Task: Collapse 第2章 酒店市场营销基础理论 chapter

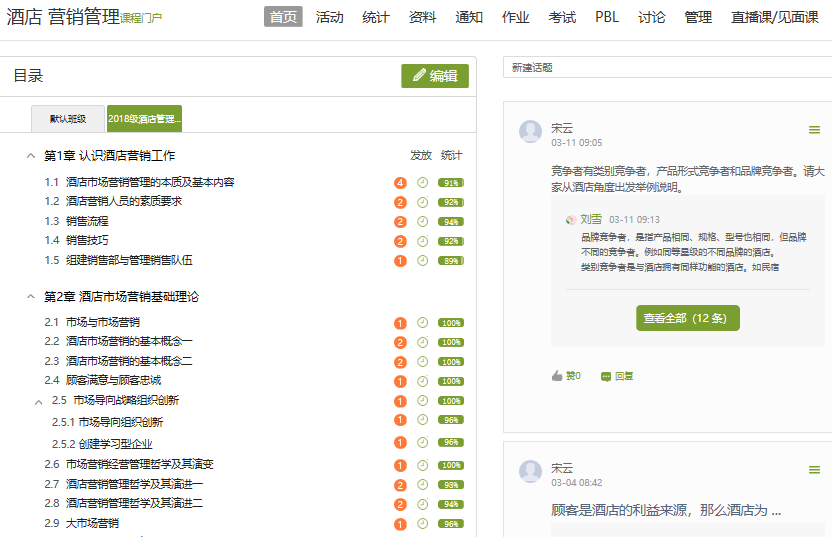Action: coord(30,297)
